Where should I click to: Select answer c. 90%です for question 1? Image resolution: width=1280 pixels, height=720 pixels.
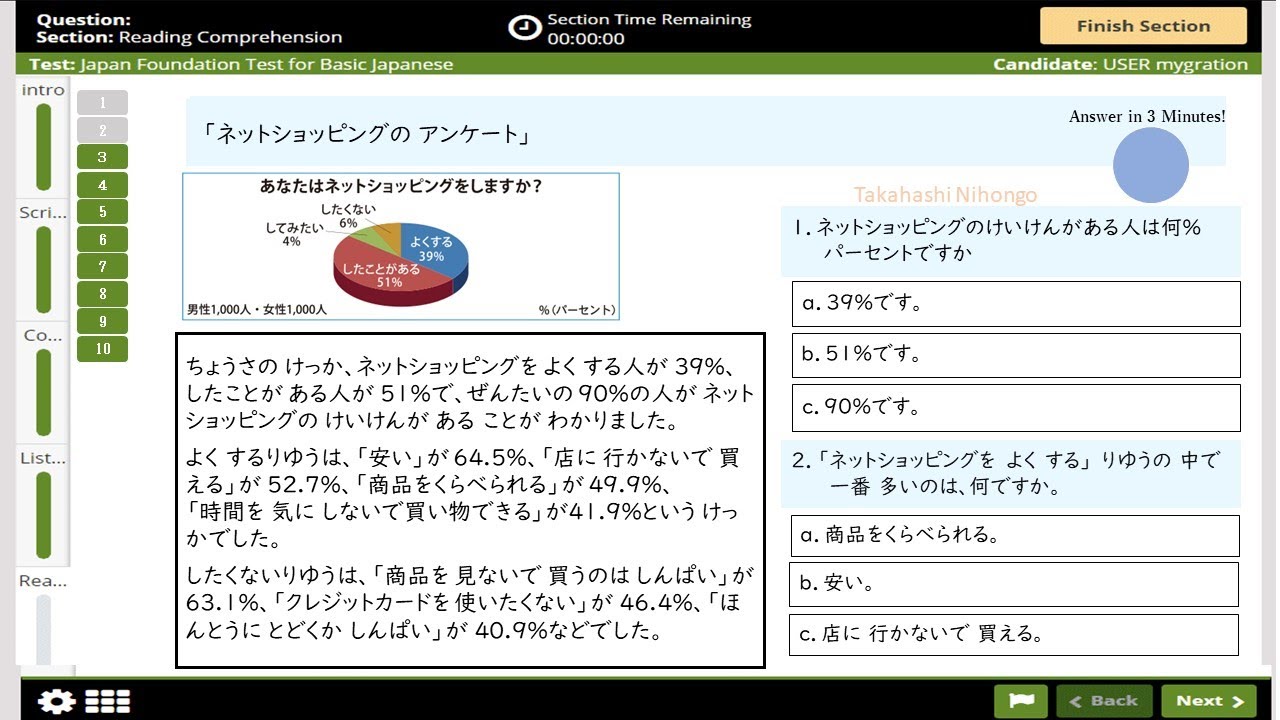1016,407
